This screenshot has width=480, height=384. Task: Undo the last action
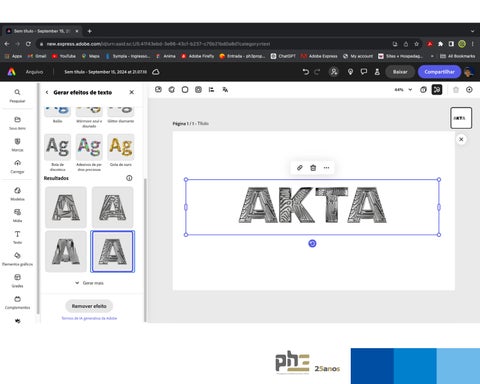305,72
